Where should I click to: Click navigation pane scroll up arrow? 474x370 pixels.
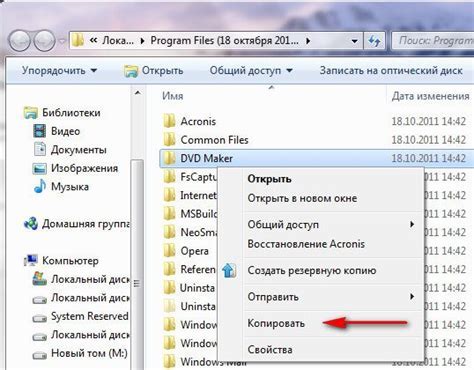[138, 93]
